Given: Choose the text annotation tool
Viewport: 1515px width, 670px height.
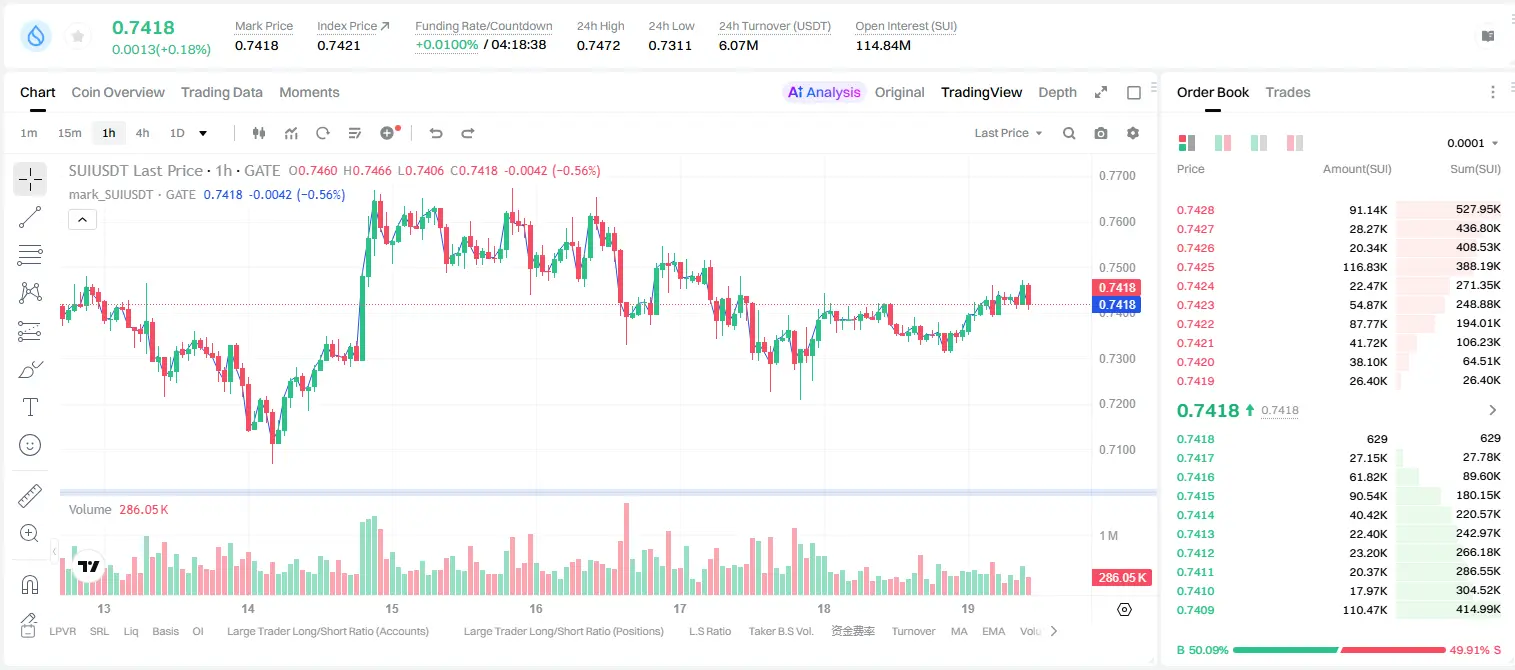Looking at the screenshot, I should pos(30,407).
